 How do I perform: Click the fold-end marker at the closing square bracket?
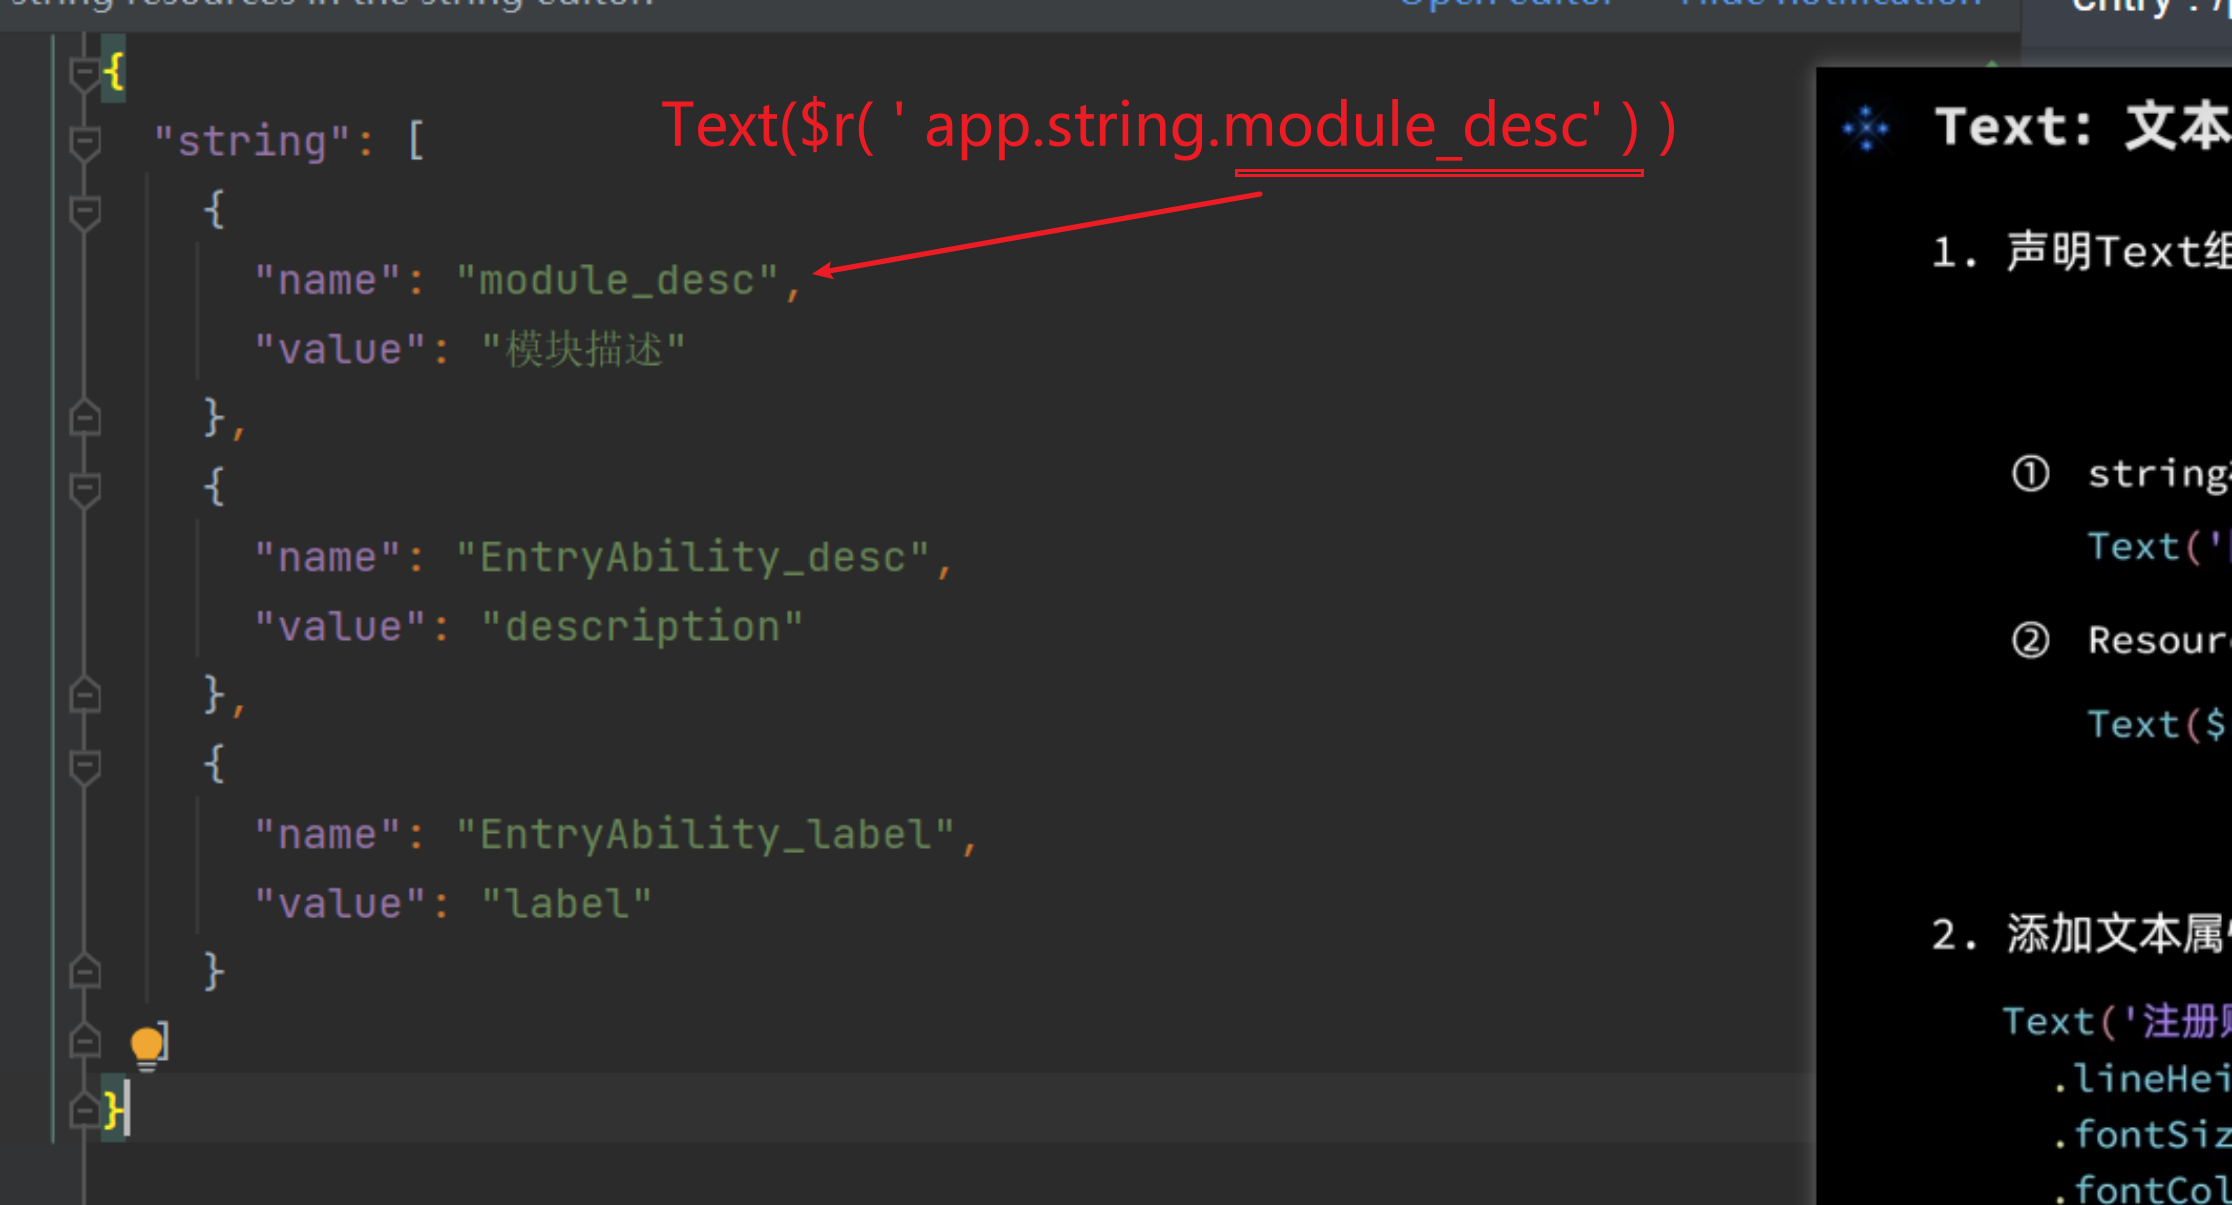[x=84, y=1041]
